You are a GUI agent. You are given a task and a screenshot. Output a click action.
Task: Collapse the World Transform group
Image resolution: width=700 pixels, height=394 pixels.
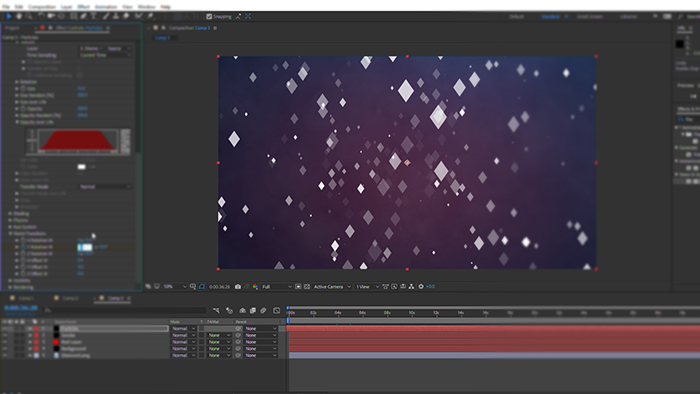(10, 233)
